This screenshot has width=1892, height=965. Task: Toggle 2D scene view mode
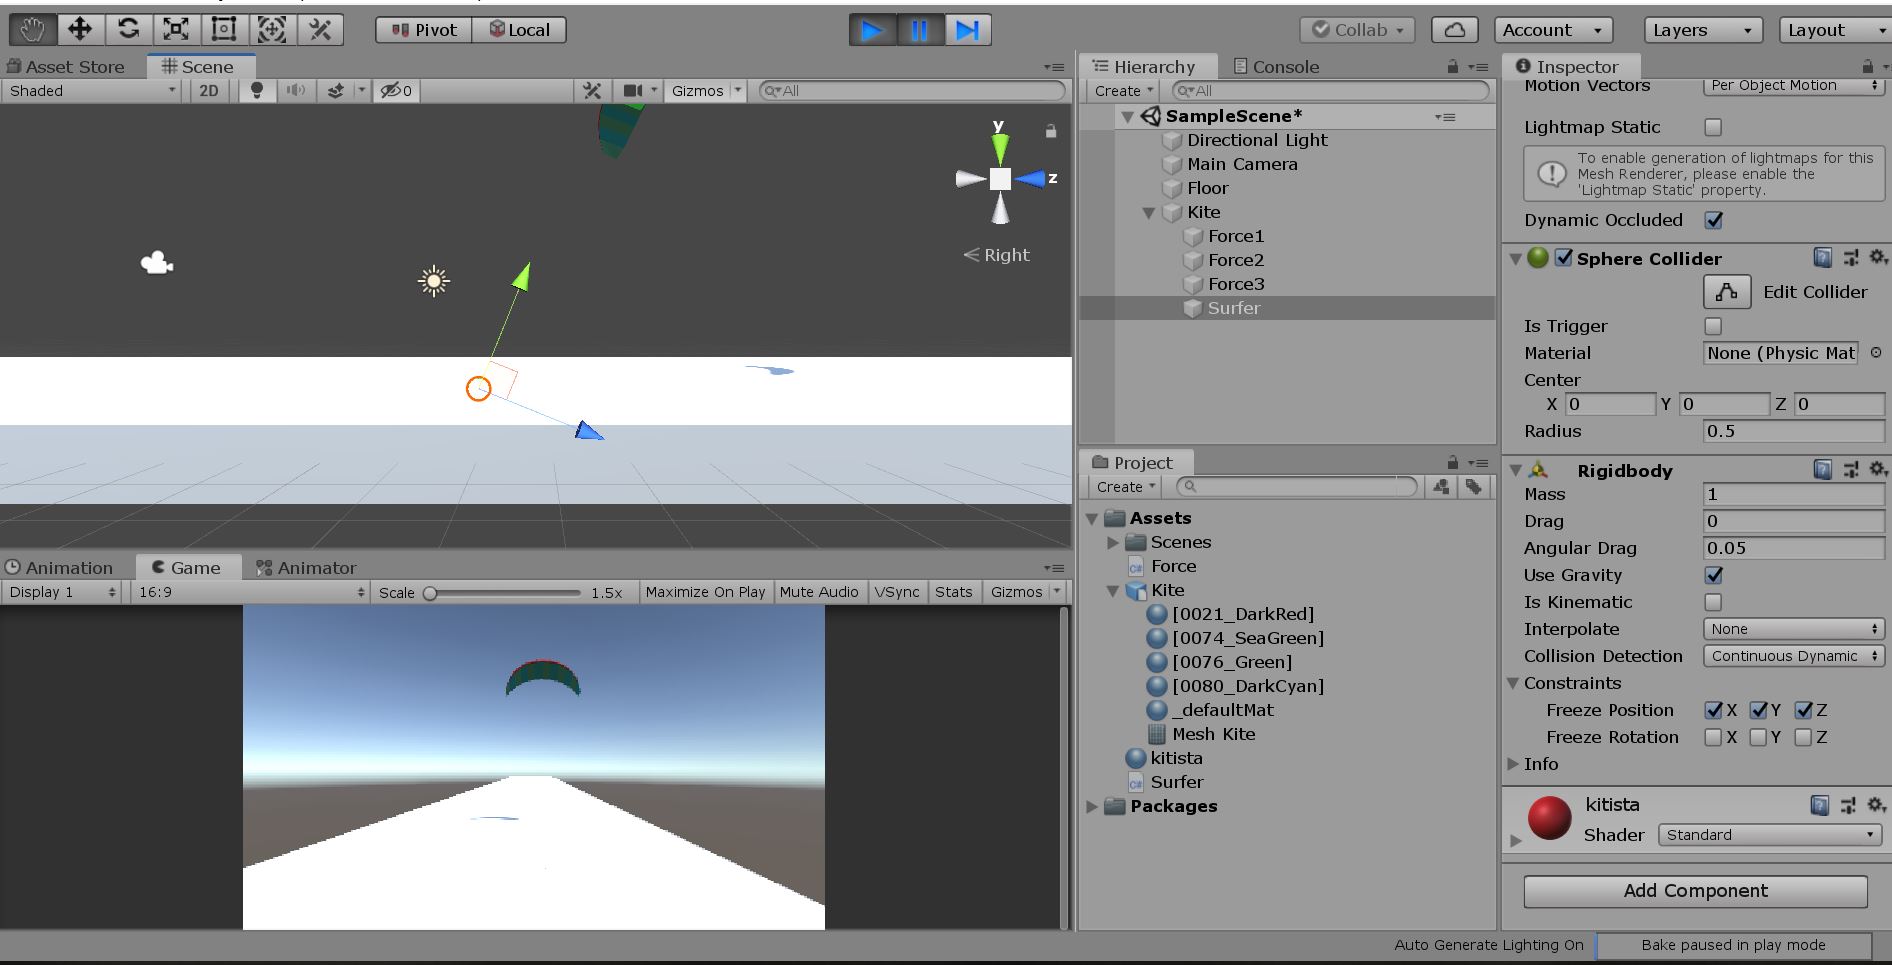coord(209,90)
